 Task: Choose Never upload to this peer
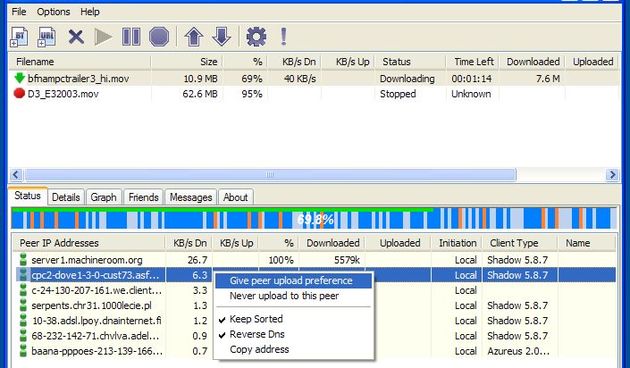pyautogui.click(x=293, y=296)
